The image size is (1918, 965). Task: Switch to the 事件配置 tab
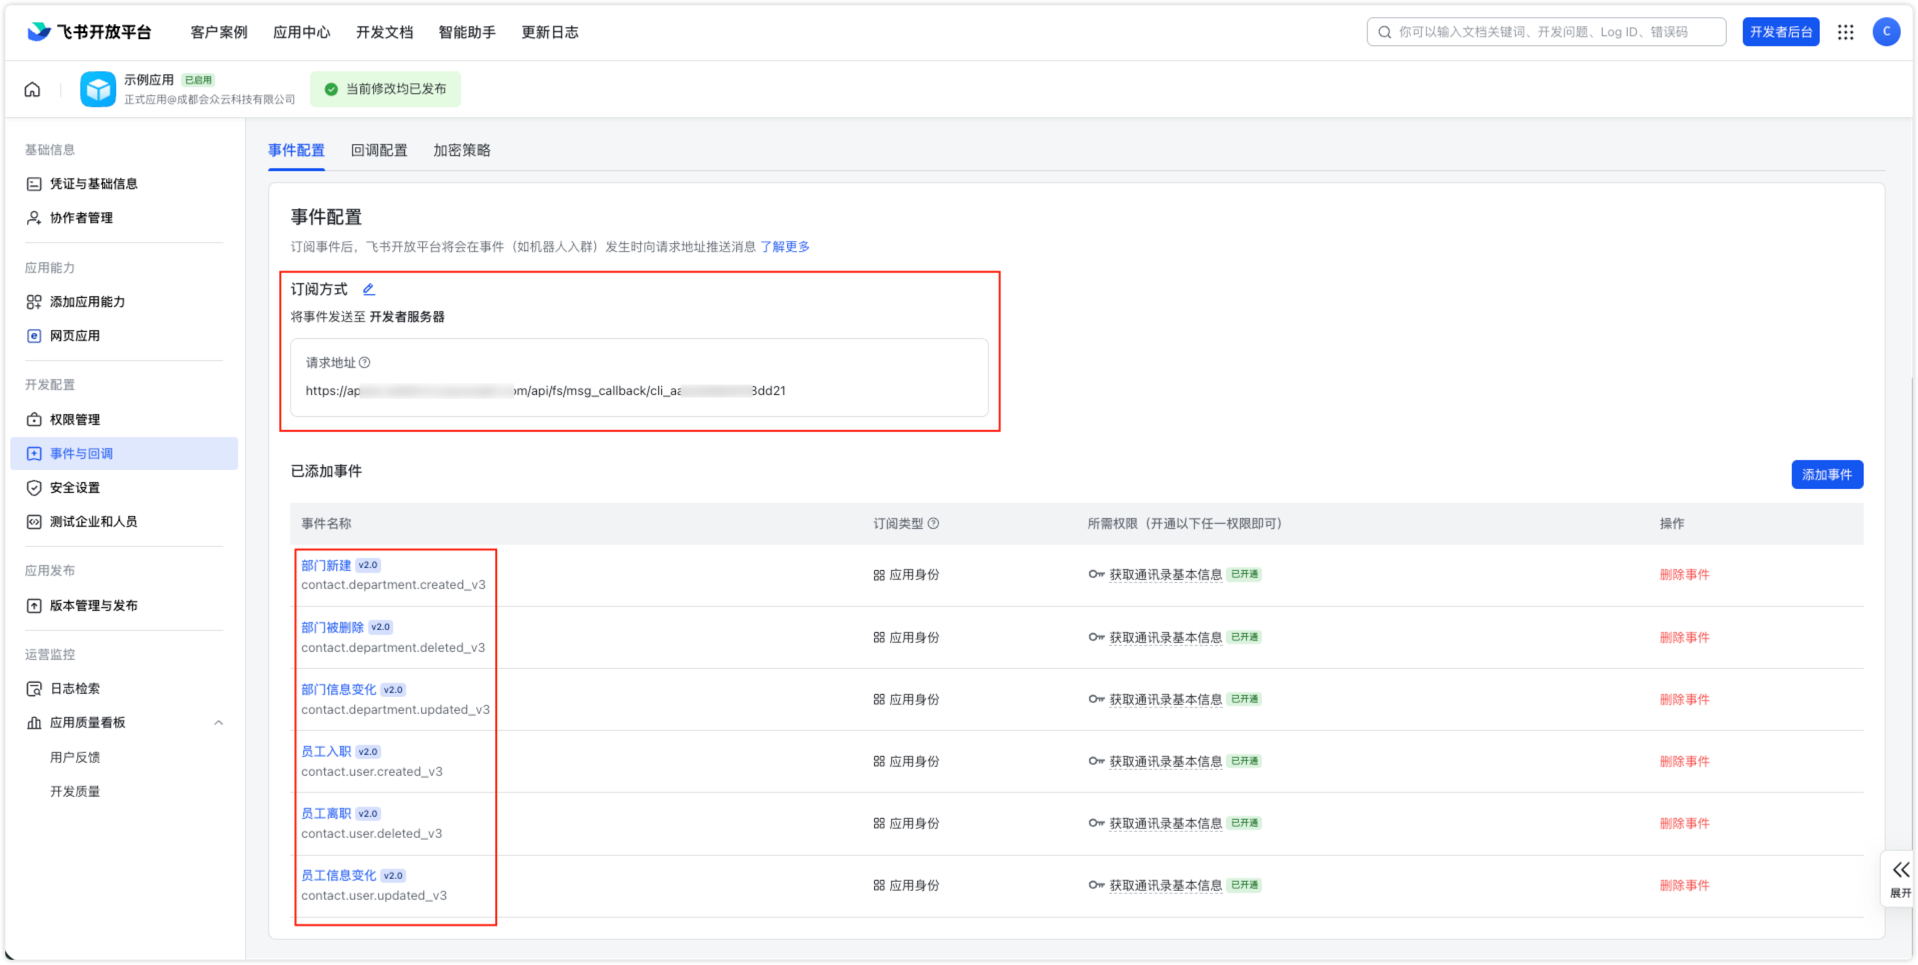click(296, 151)
